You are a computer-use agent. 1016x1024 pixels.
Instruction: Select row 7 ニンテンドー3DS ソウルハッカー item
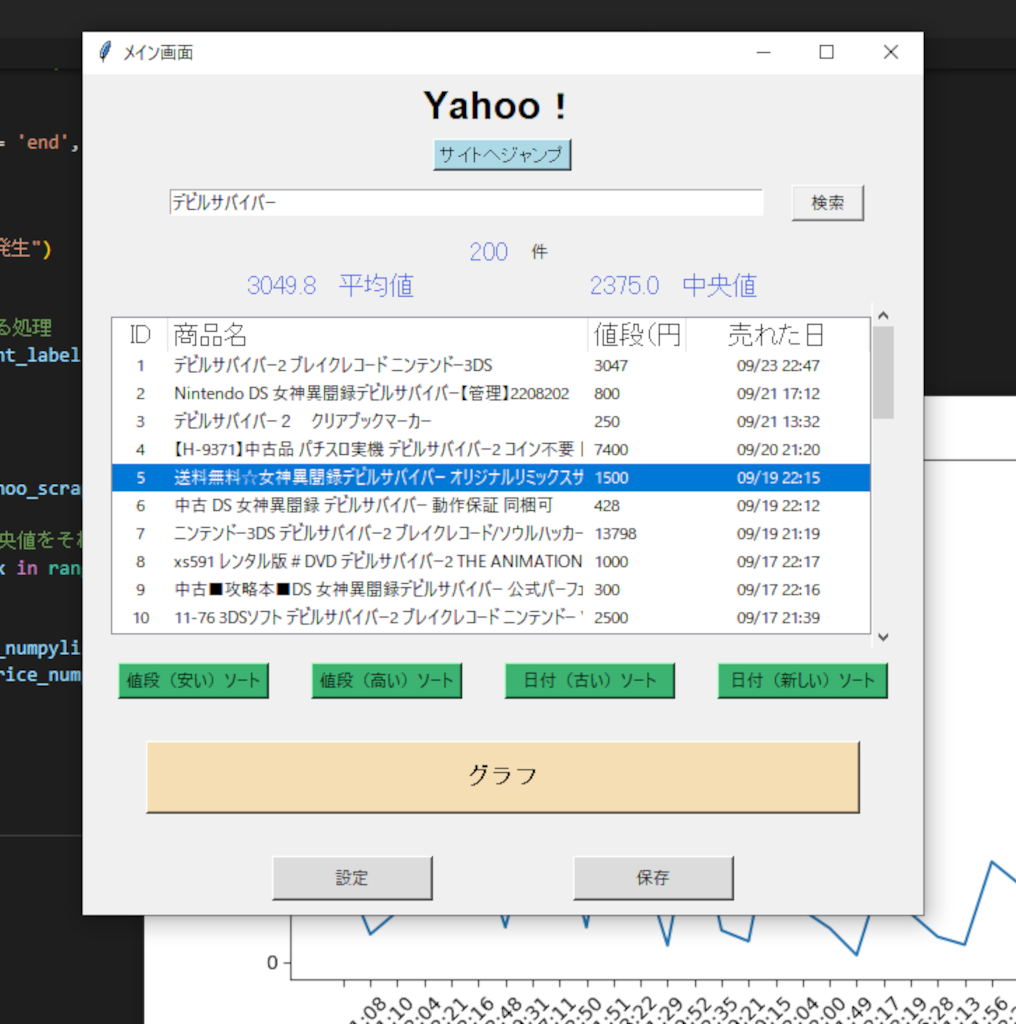[x=491, y=534]
